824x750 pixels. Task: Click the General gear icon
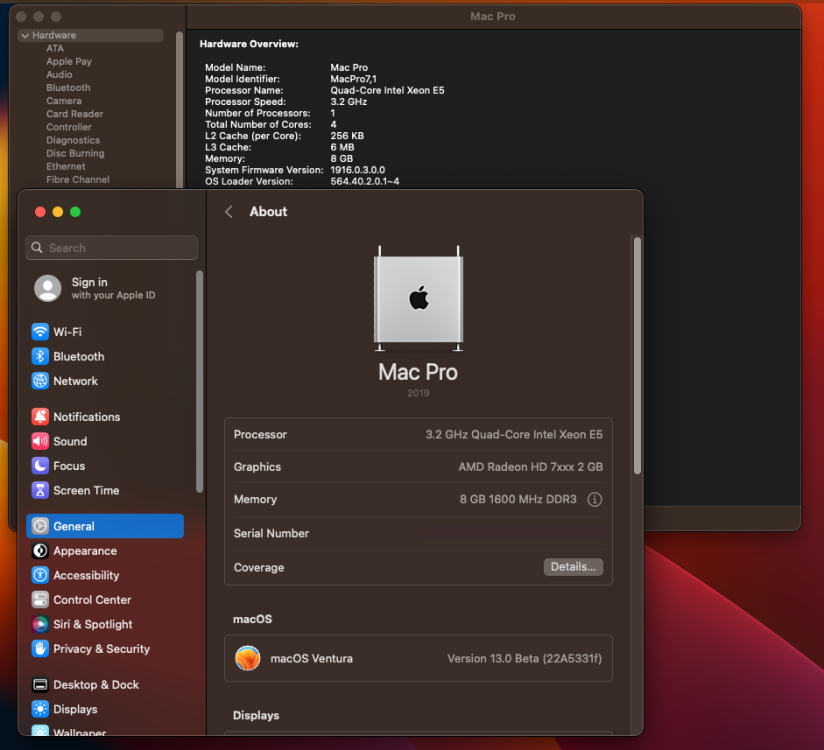click(40, 526)
